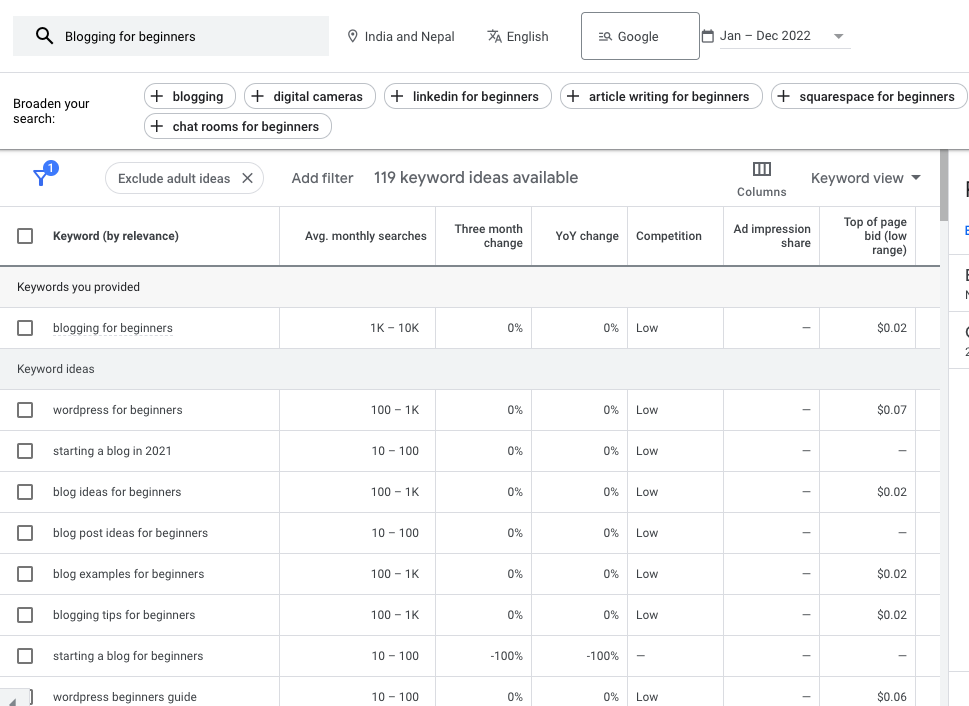This screenshot has width=969, height=706.
Task: Click the scroll-left arrow at table bottom
Action: 13,700
